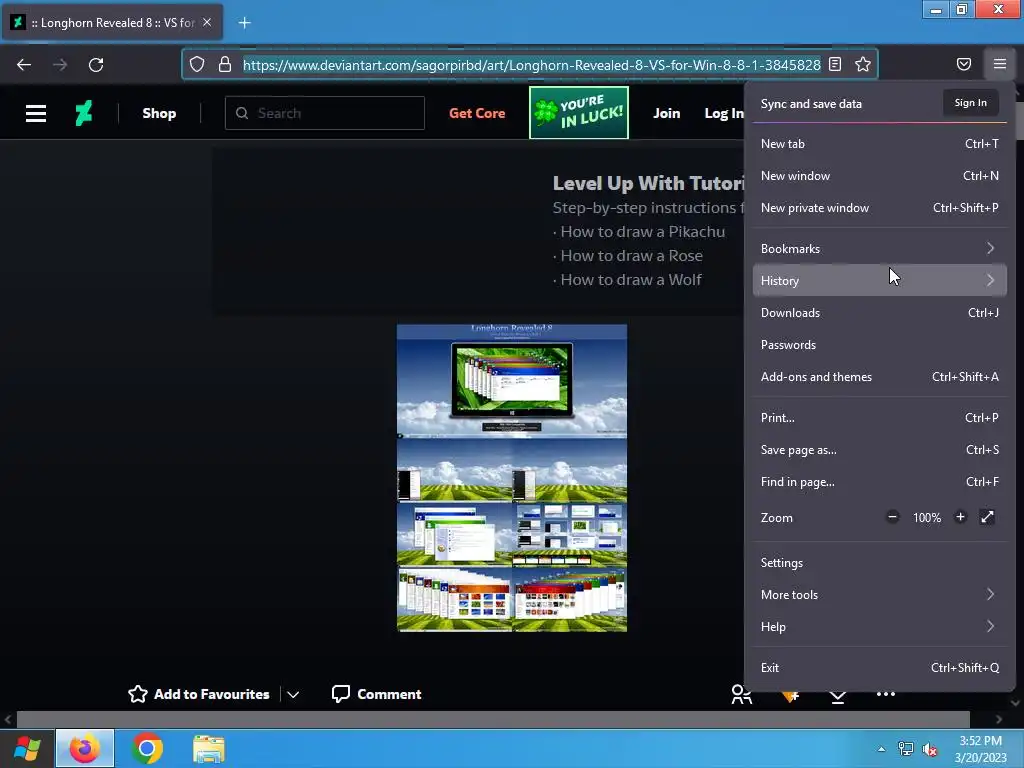Open DeviantArt site hamburger menu
The width and height of the screenshot is (1024, 768).
(x=36, y=113)
